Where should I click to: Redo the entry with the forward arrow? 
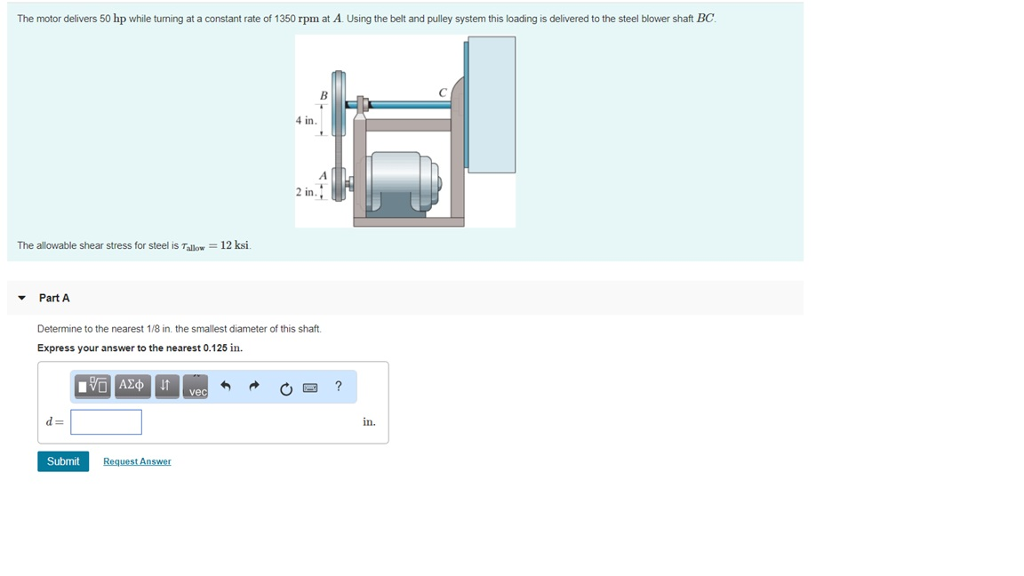(x=254, y=385)
